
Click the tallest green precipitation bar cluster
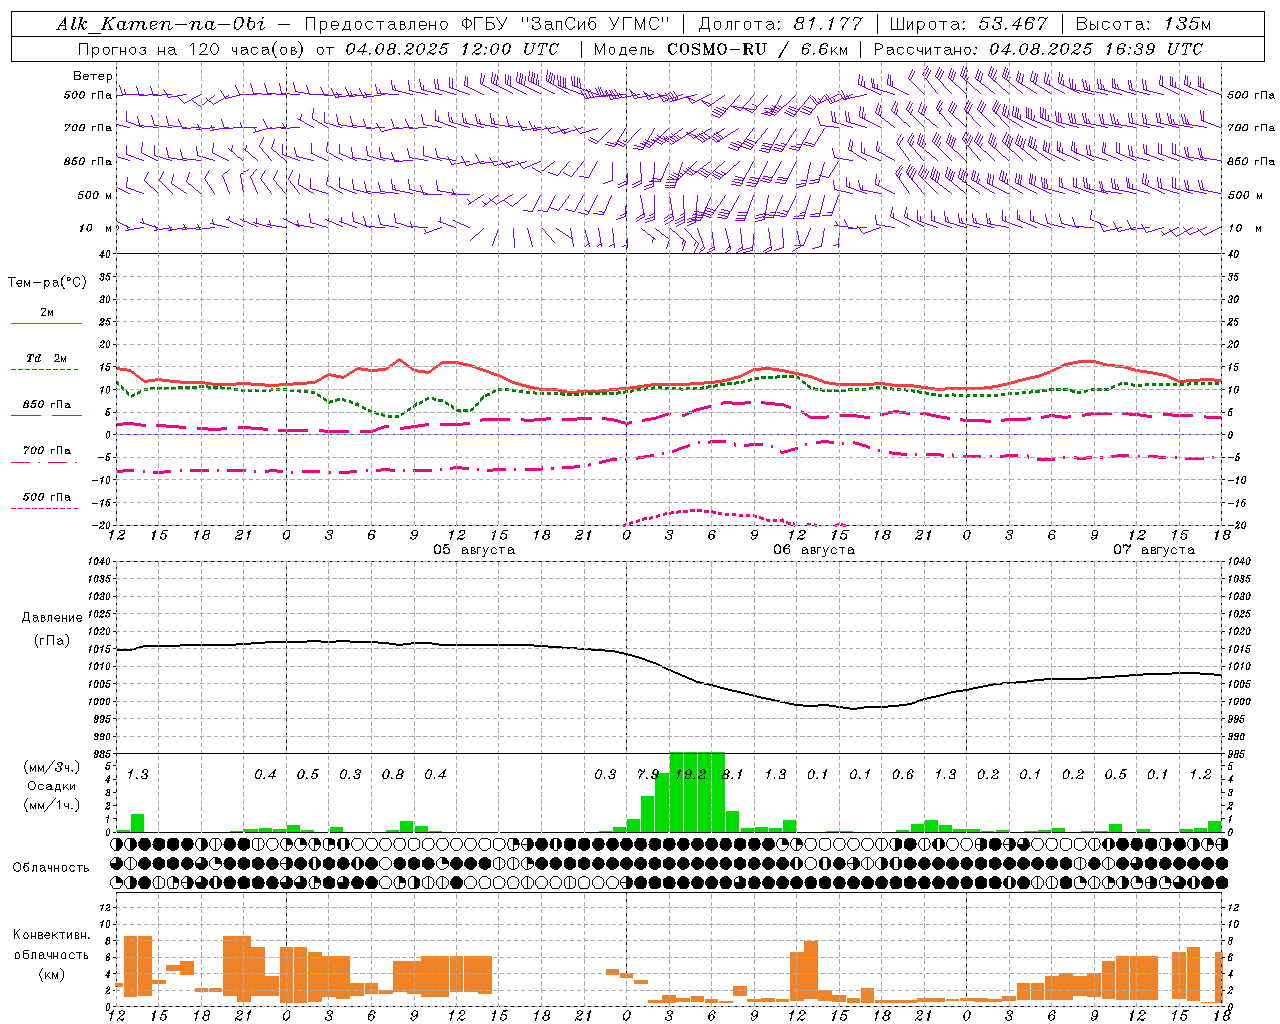[x=697, y=792]
